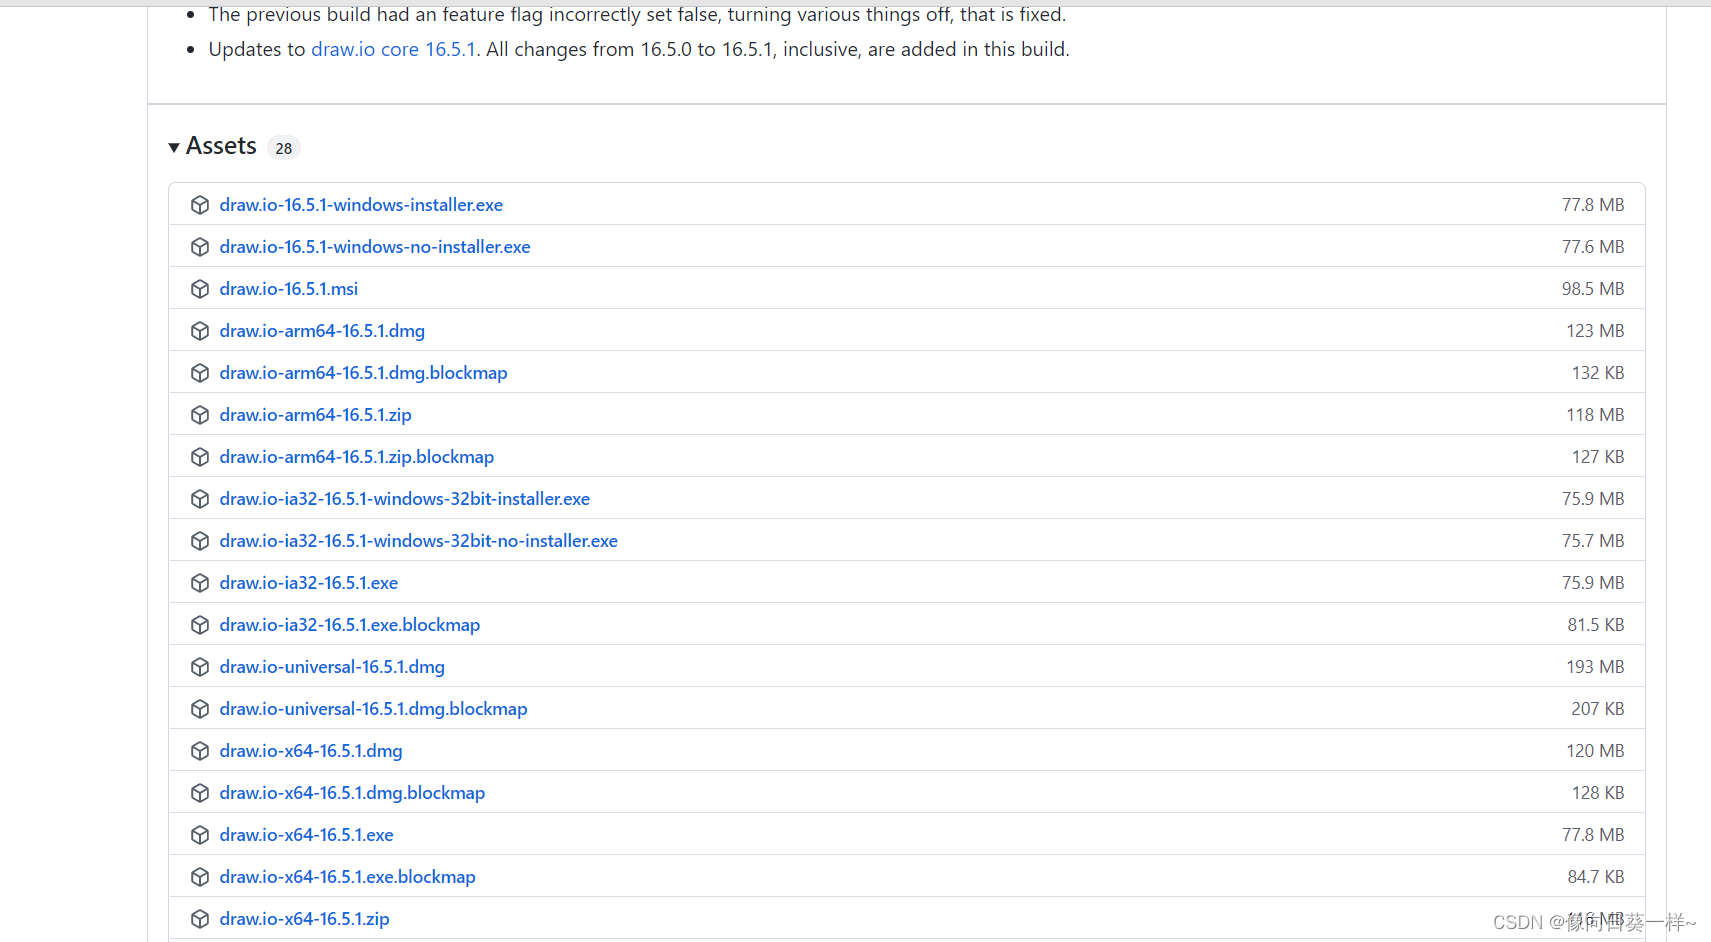Download draw.io-arm64-16.5.1.dmg.blockmap
This screenshot has width=1711, height=942.
pos(364,373)
